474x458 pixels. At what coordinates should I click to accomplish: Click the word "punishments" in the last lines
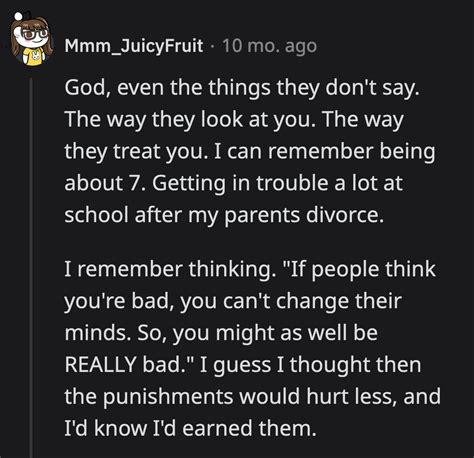click(x=168, y=397)
